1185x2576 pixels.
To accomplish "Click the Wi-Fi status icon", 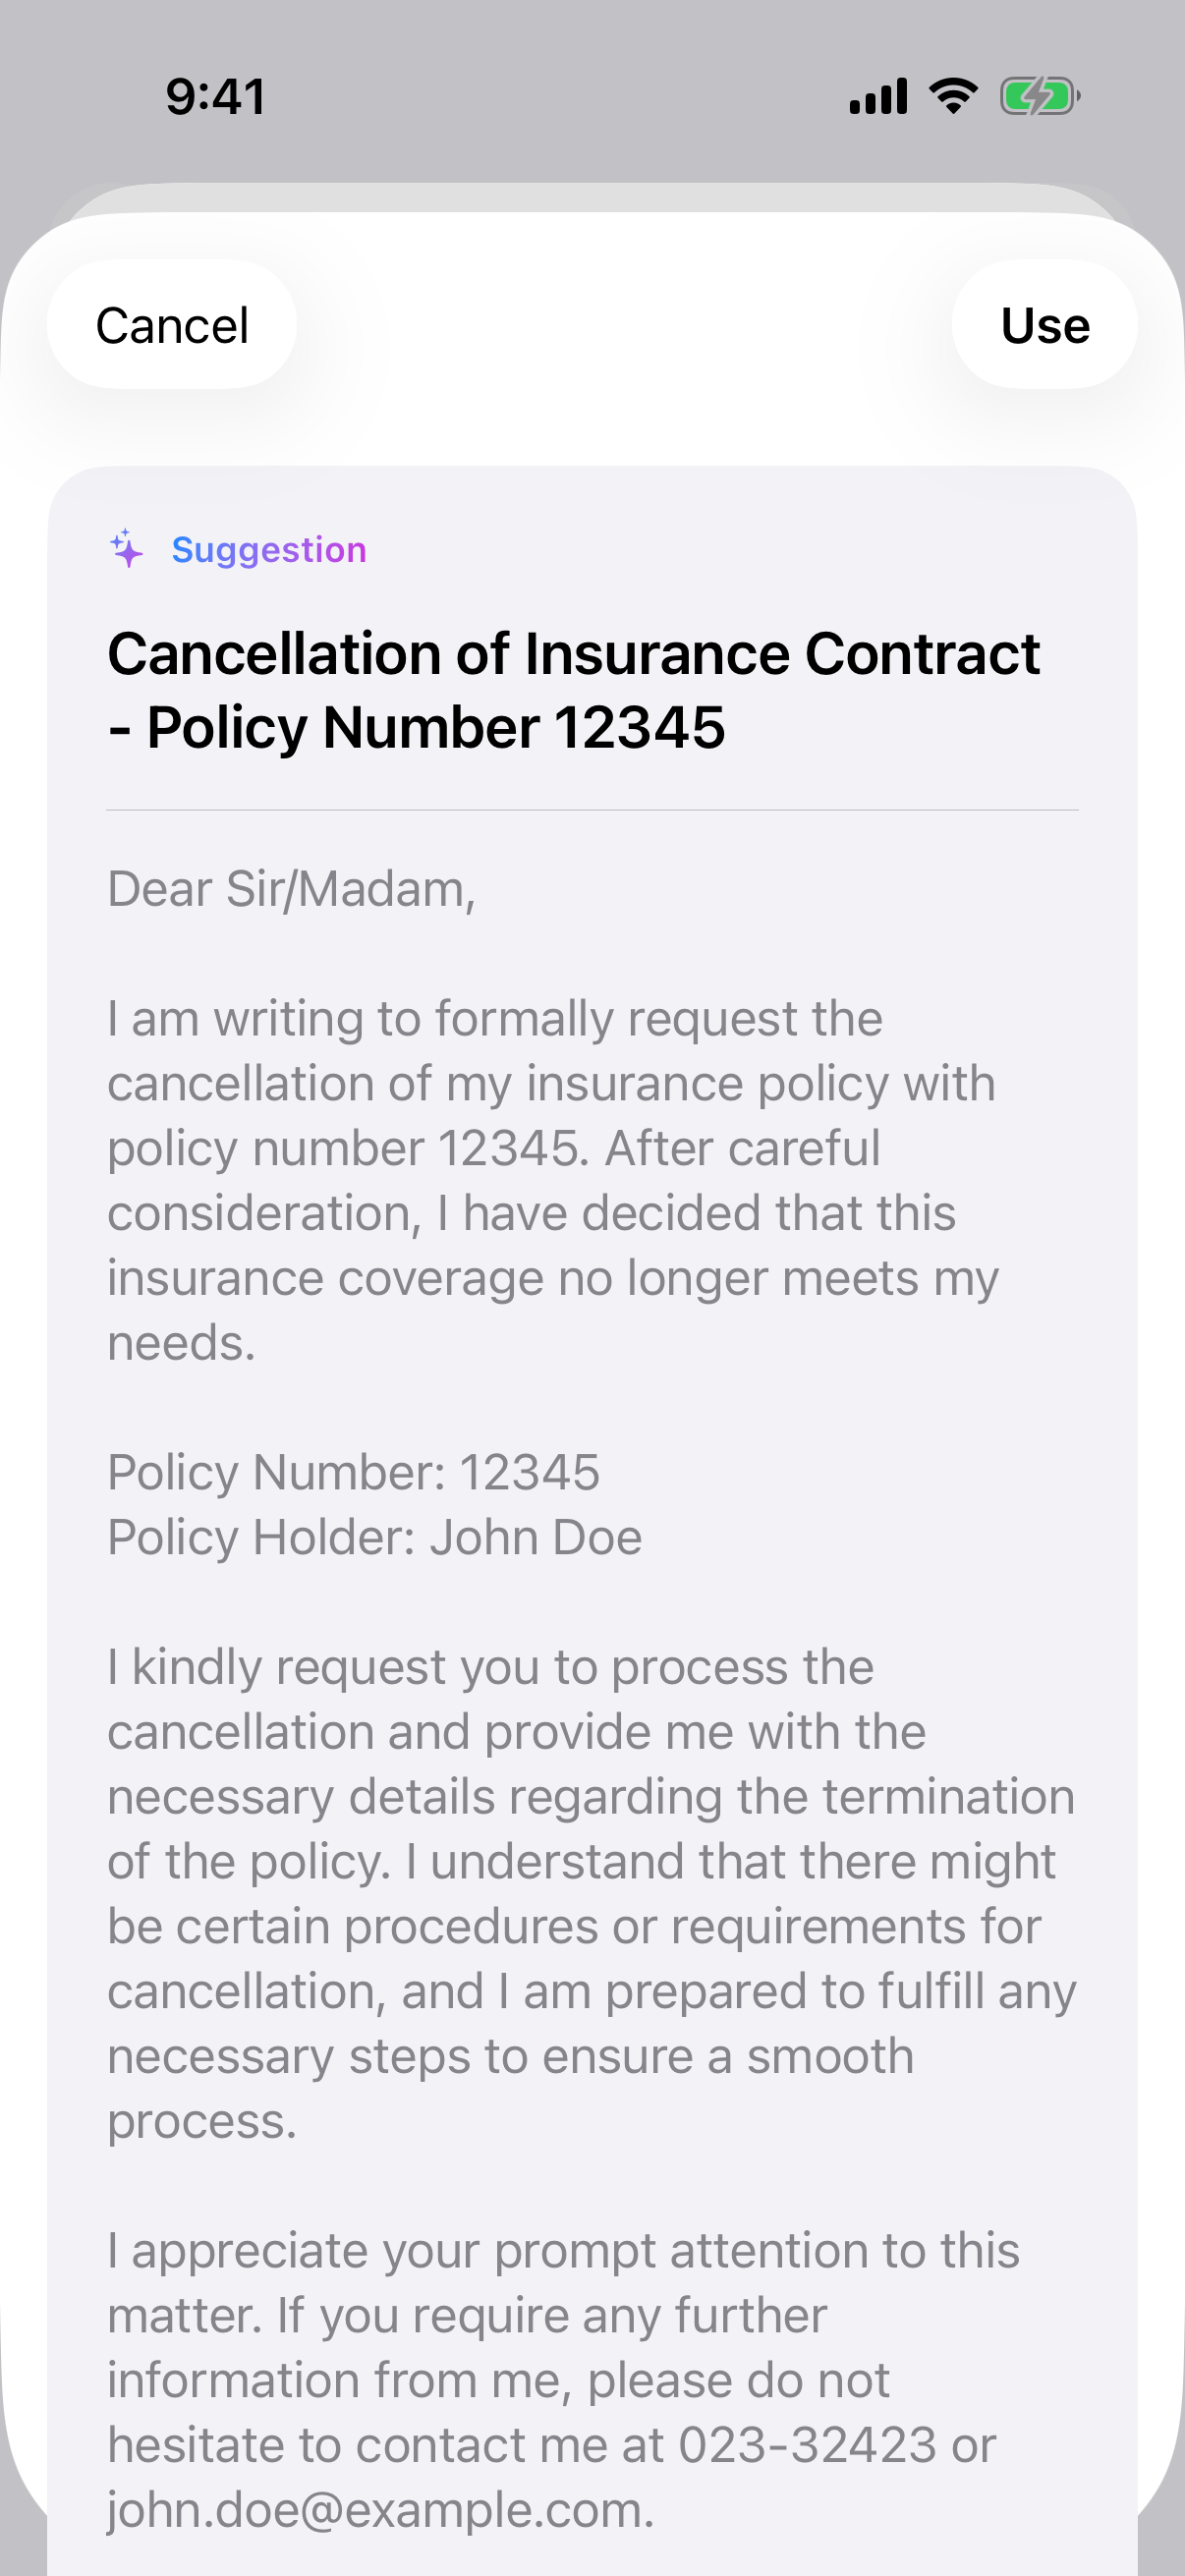I will point(953,96).
